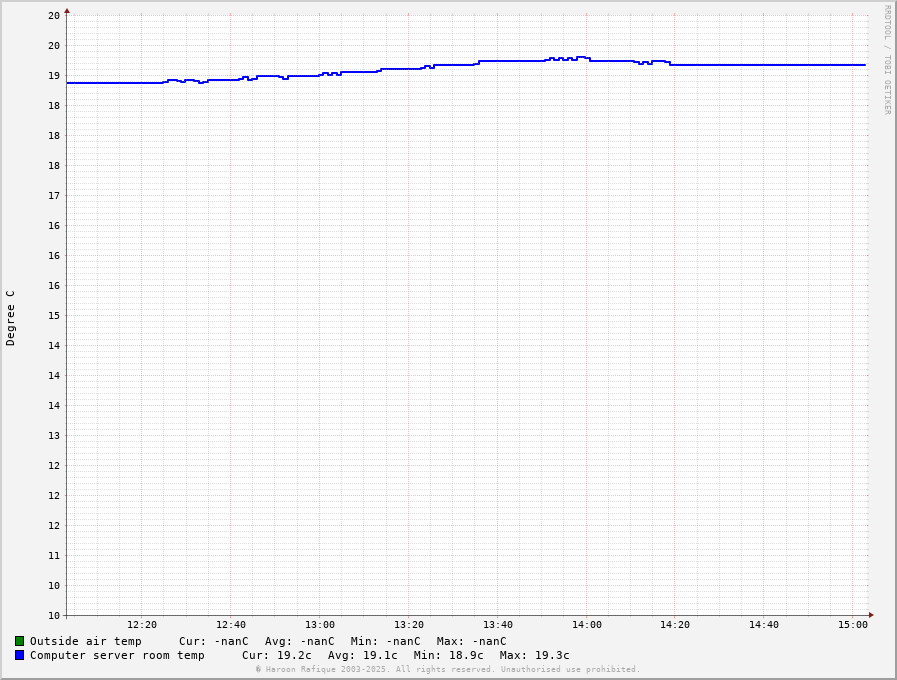Click the red arrow ending the X axis
Image resolution: width=897 pixels, height=680 pixels.
click(x=871, y=615)
